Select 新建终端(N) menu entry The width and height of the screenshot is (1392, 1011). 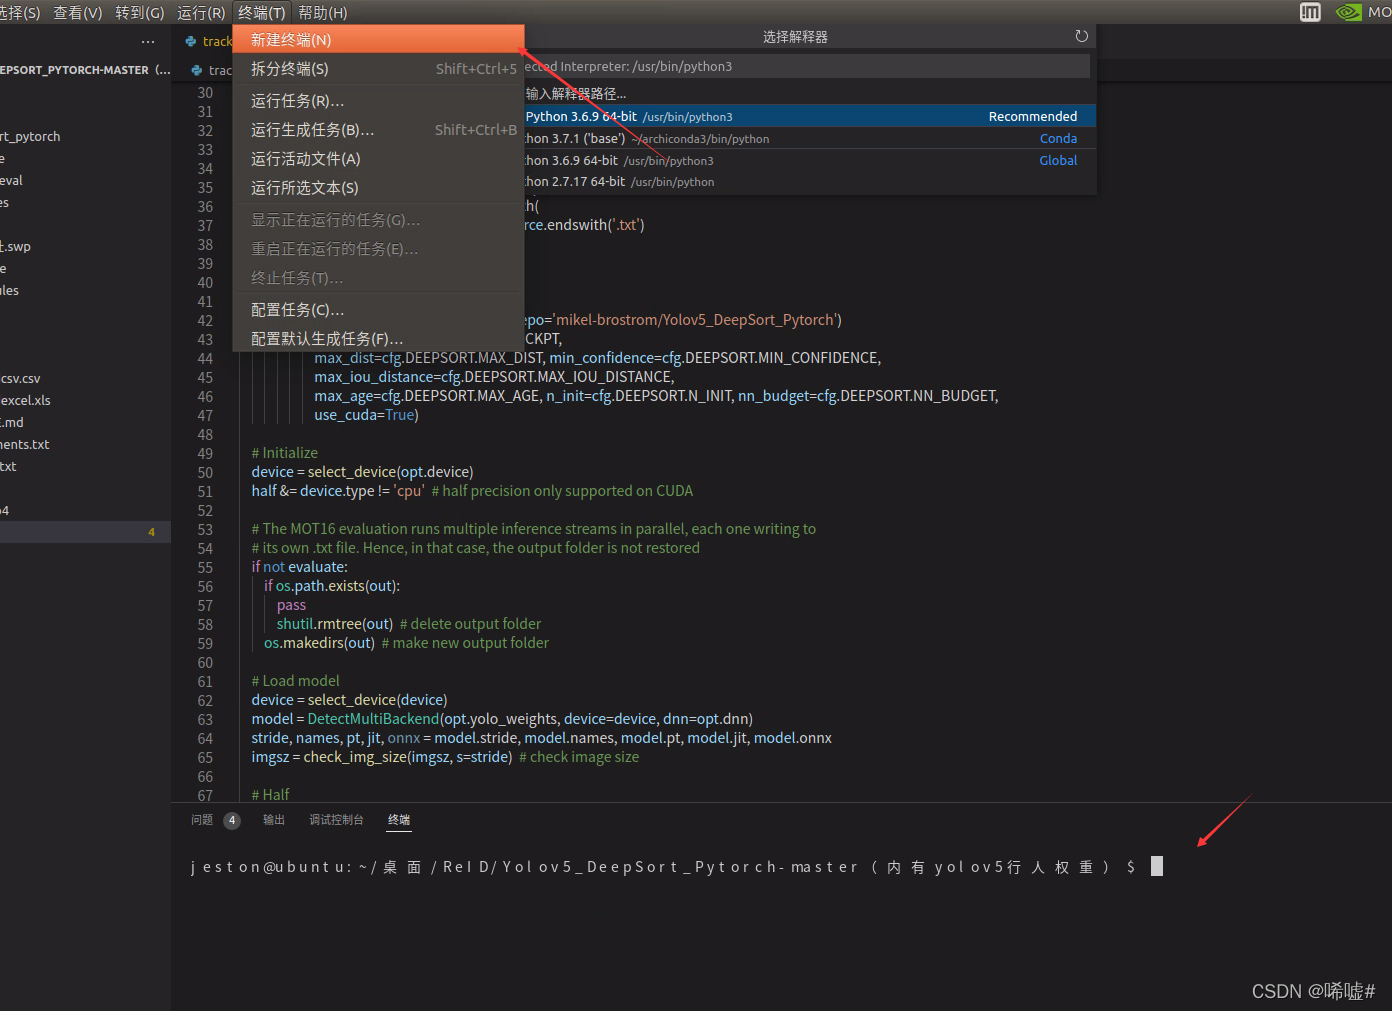[x=378, y=40]
